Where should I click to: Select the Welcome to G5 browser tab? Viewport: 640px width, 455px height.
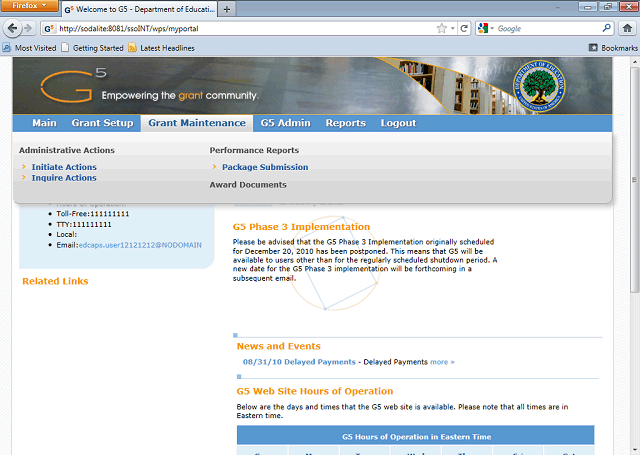[140, 9]
